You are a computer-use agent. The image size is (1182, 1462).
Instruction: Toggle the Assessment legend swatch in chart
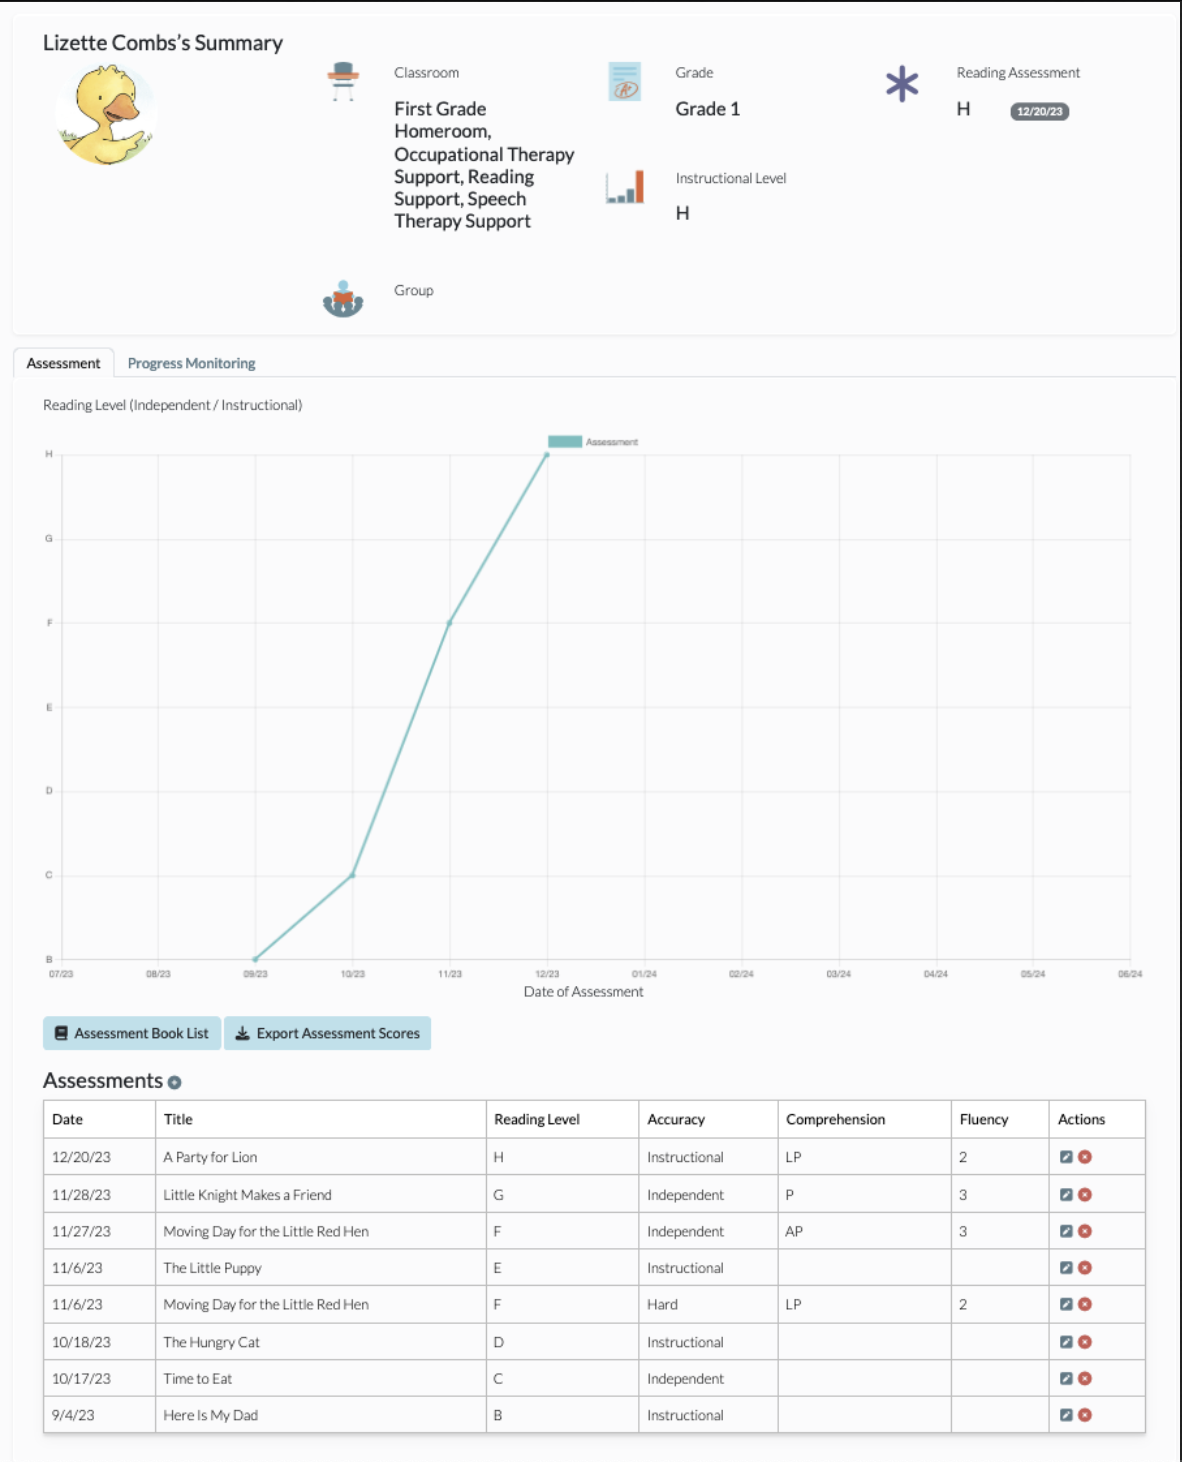[565, 441]
